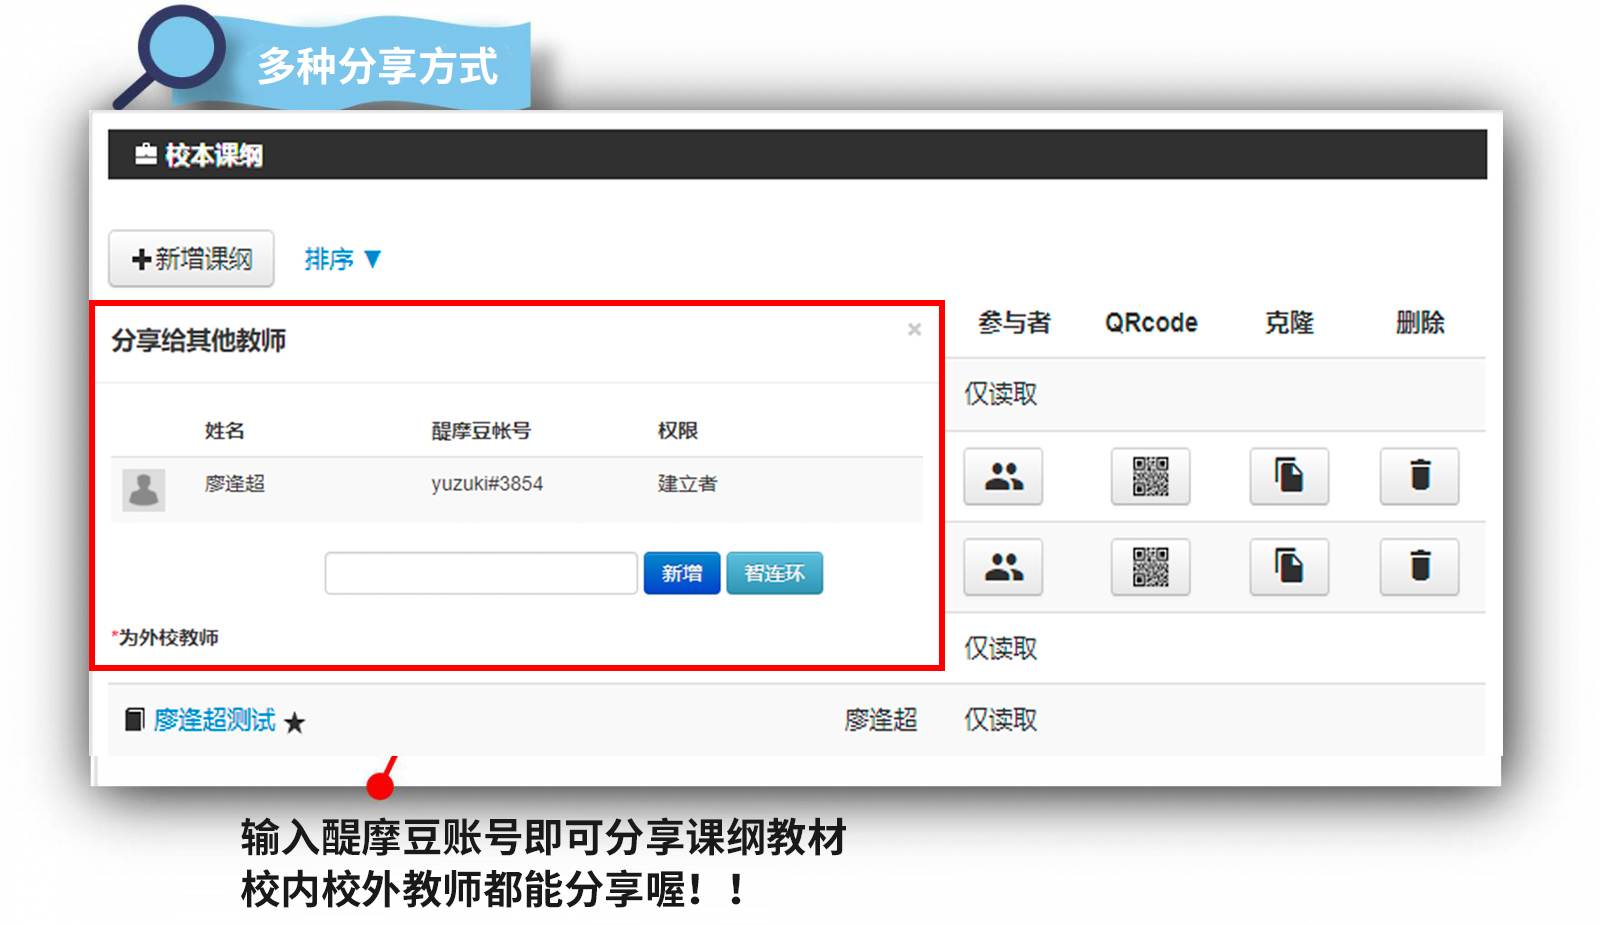Click the star next to 廖逢超测试

[x=294, y=722]
